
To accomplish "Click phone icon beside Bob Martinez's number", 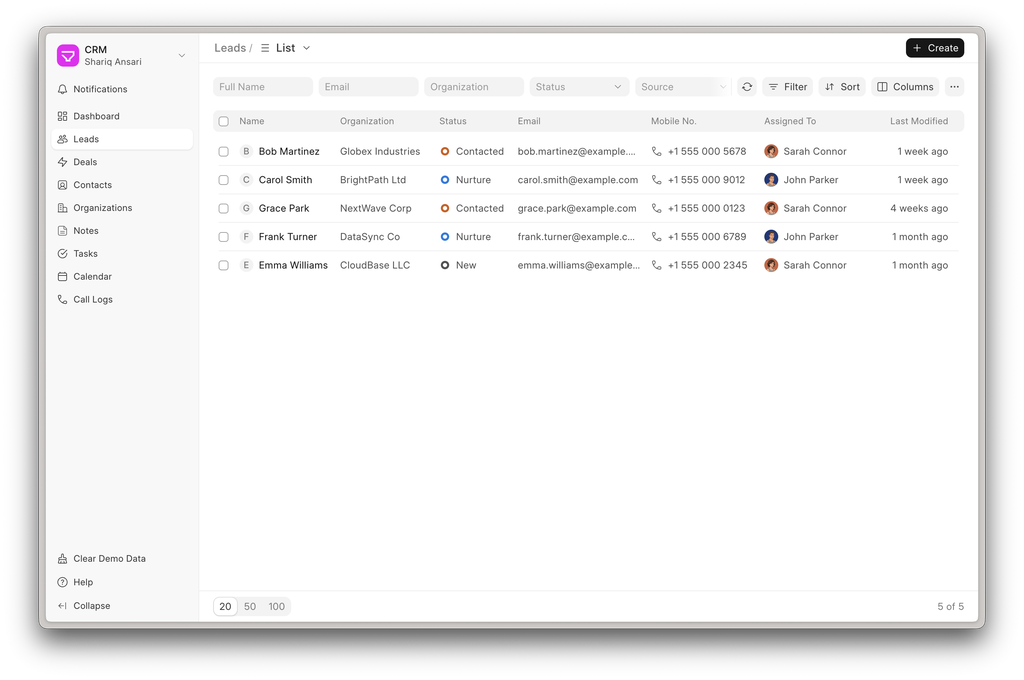I will point(657,152).
